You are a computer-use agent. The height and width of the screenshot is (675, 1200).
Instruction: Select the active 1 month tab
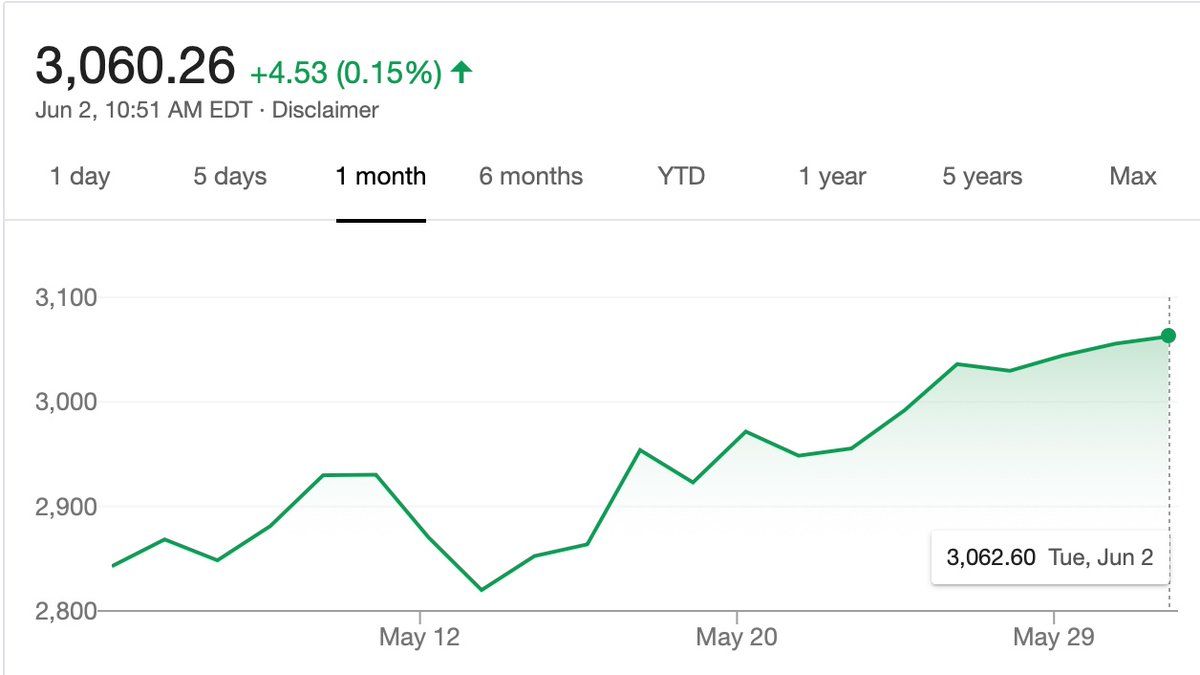point(381,177)
